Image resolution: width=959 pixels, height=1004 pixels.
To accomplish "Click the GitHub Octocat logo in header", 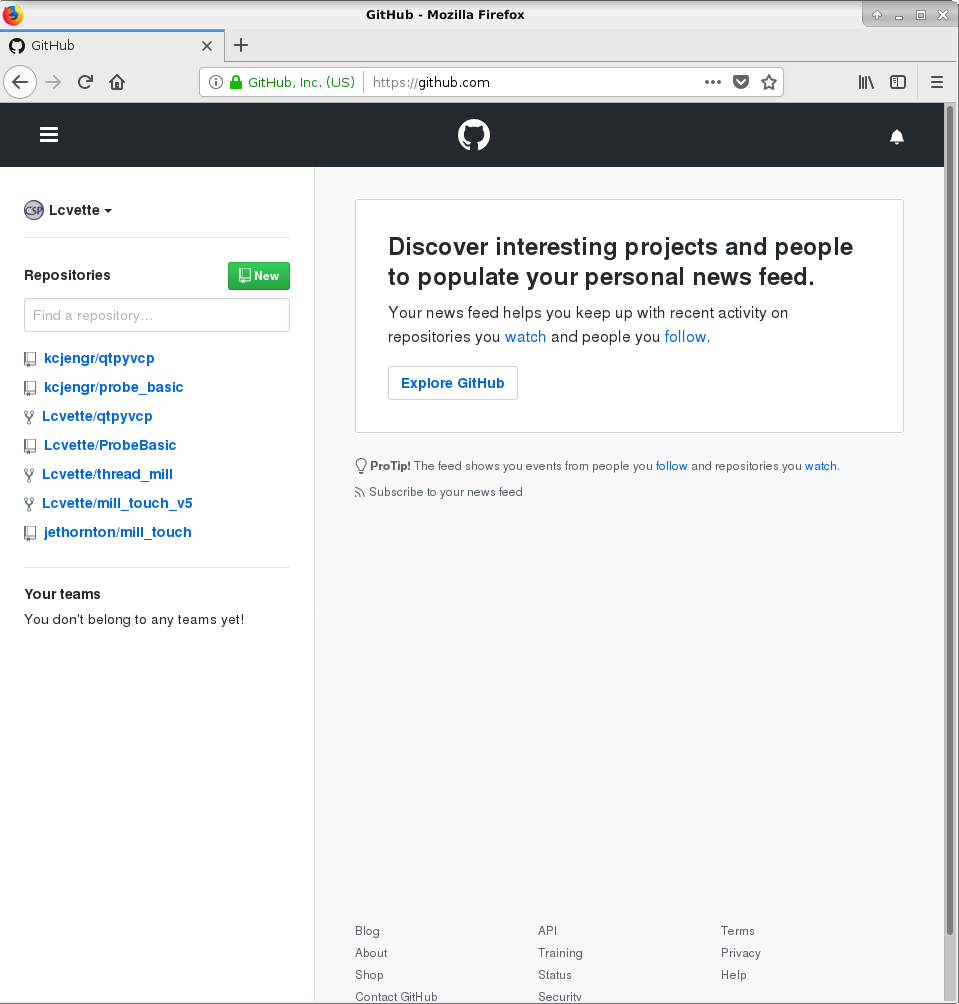I will pyautogui.click(x=474, y=134).
